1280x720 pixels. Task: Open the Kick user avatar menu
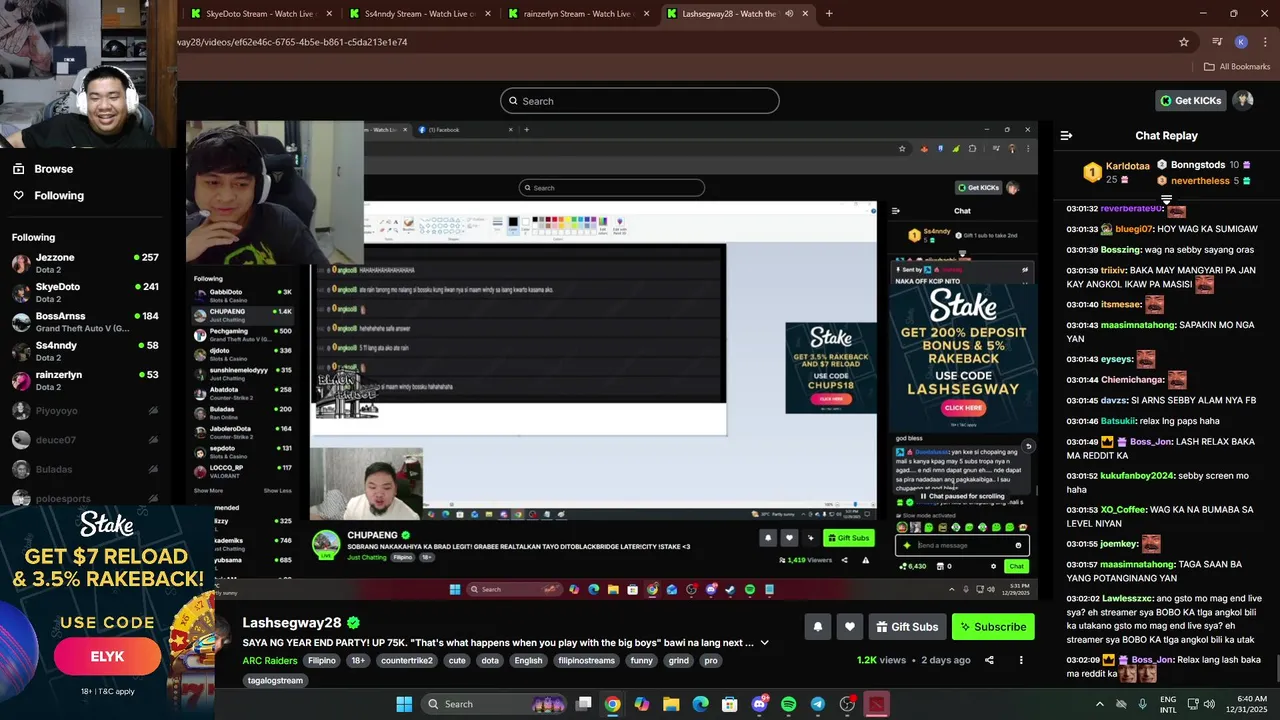pyautogui.click(x=1243, y=101)
